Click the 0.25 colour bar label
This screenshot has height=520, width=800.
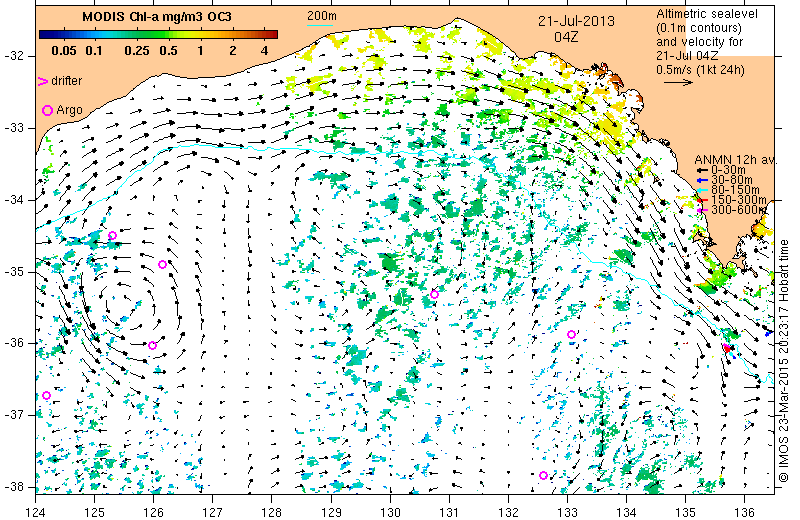point(137,51)
